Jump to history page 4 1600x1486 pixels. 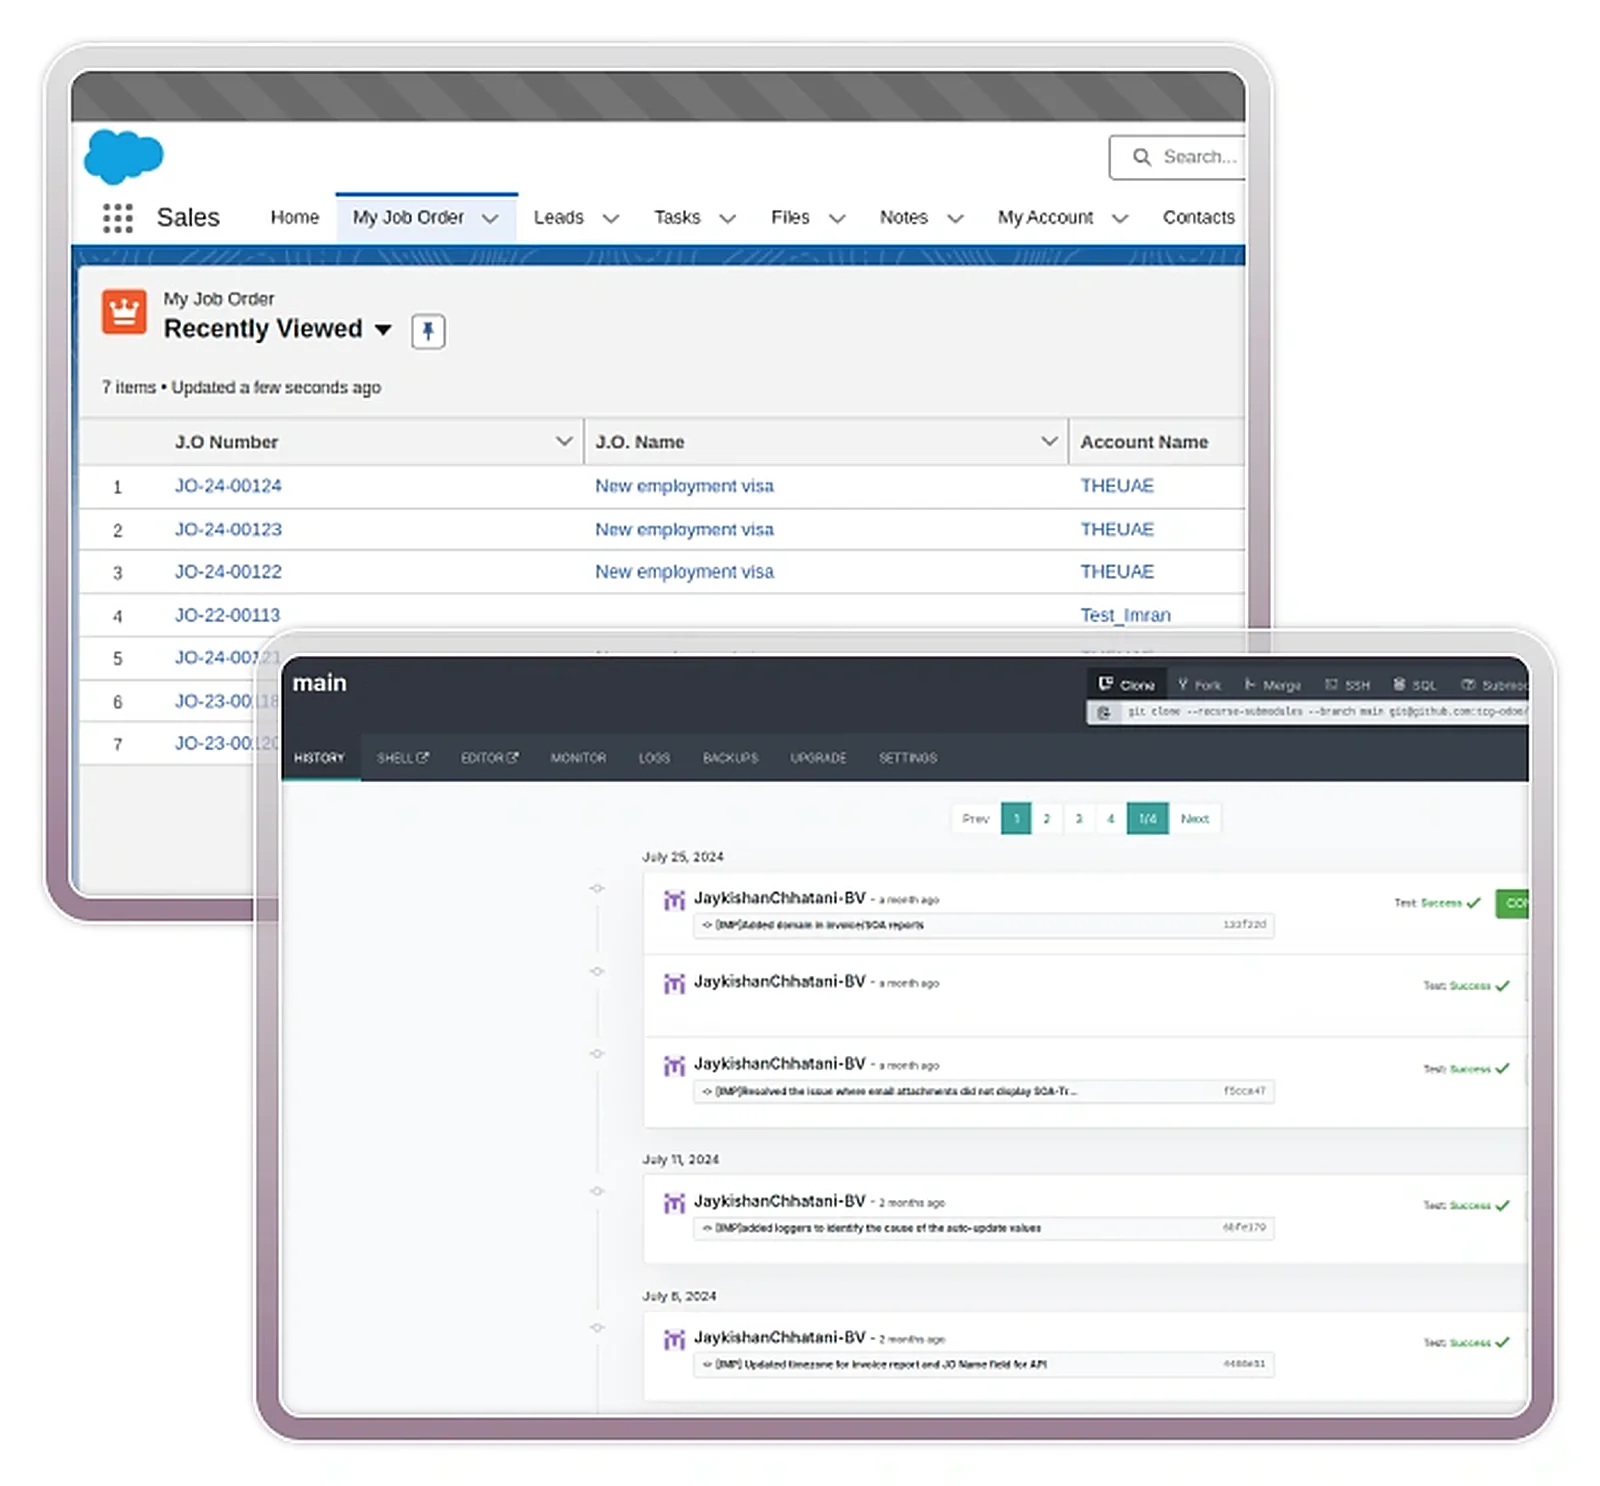(x=1110, y=819)
